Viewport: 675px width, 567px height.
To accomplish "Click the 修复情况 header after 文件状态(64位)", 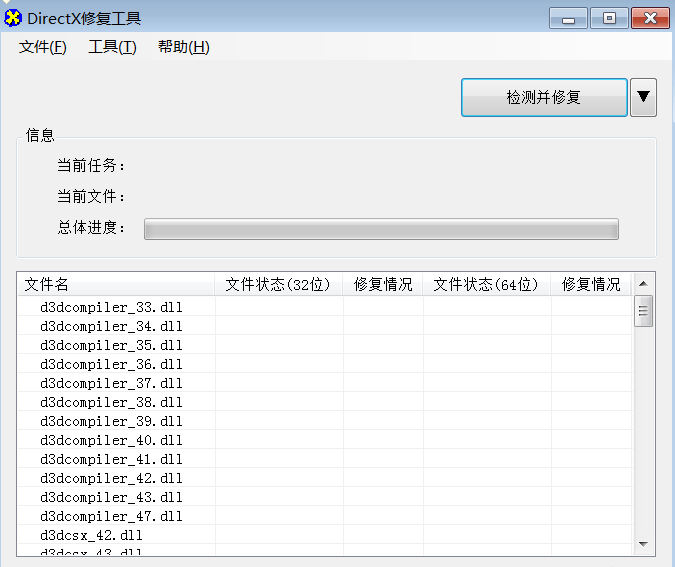I will pyautogui.click(x=591, y=284).
